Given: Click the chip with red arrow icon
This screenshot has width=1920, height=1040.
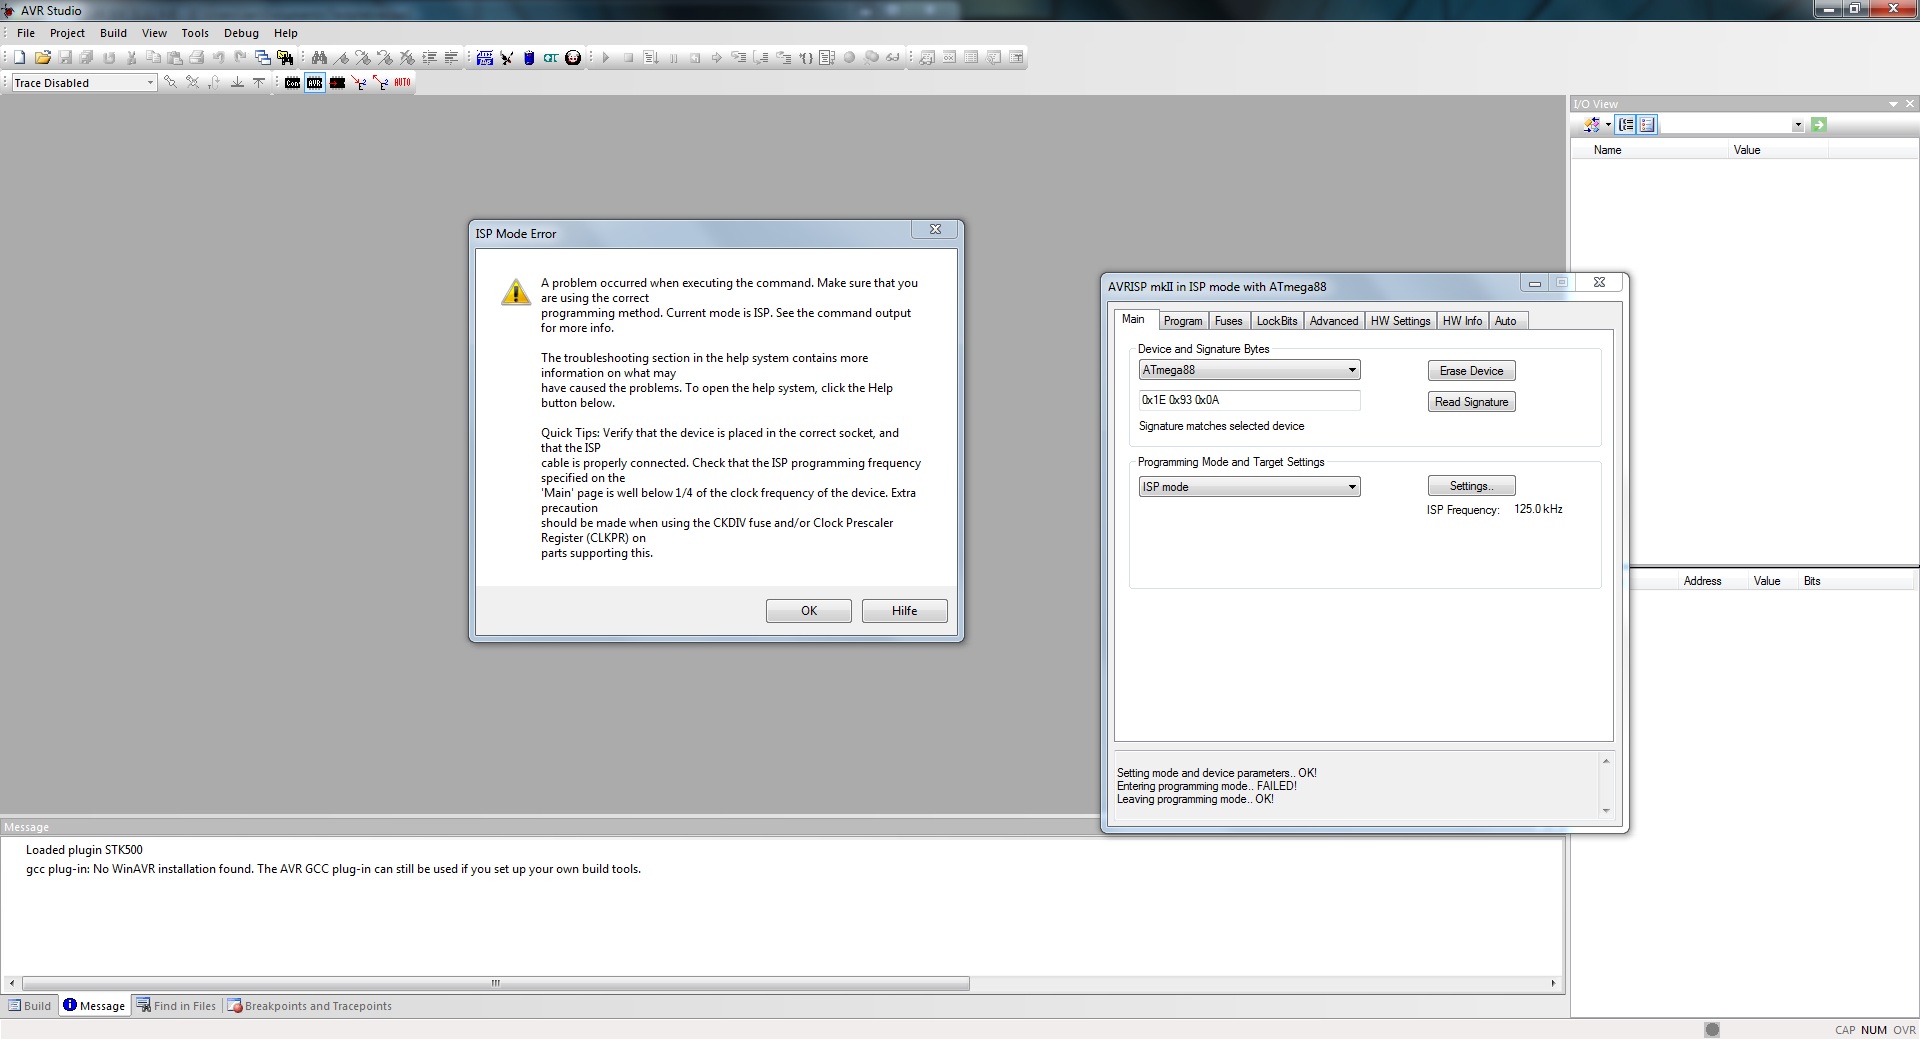Looking at the screenshot, I should pos(337,82).
